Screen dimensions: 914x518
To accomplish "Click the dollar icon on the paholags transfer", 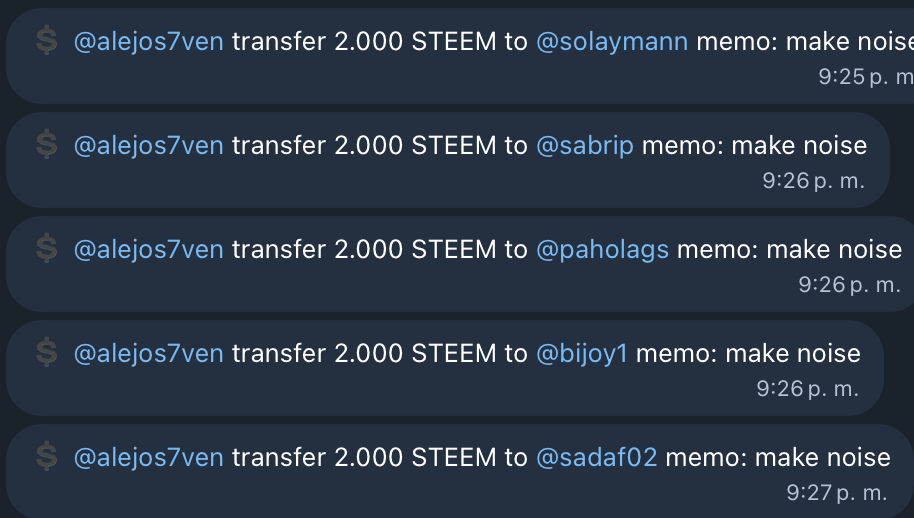I will [47, 249].
